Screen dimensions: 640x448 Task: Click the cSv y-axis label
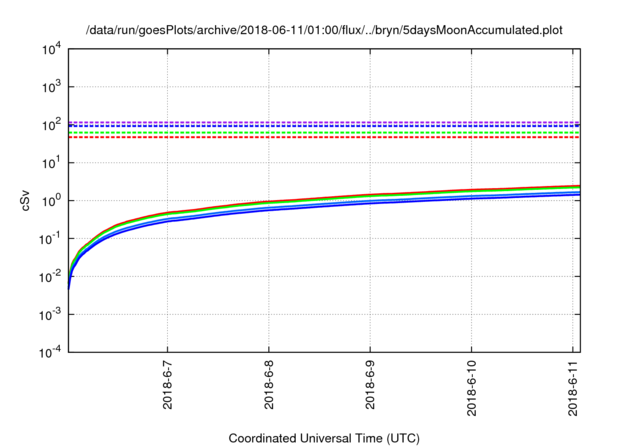coord(25,200)
